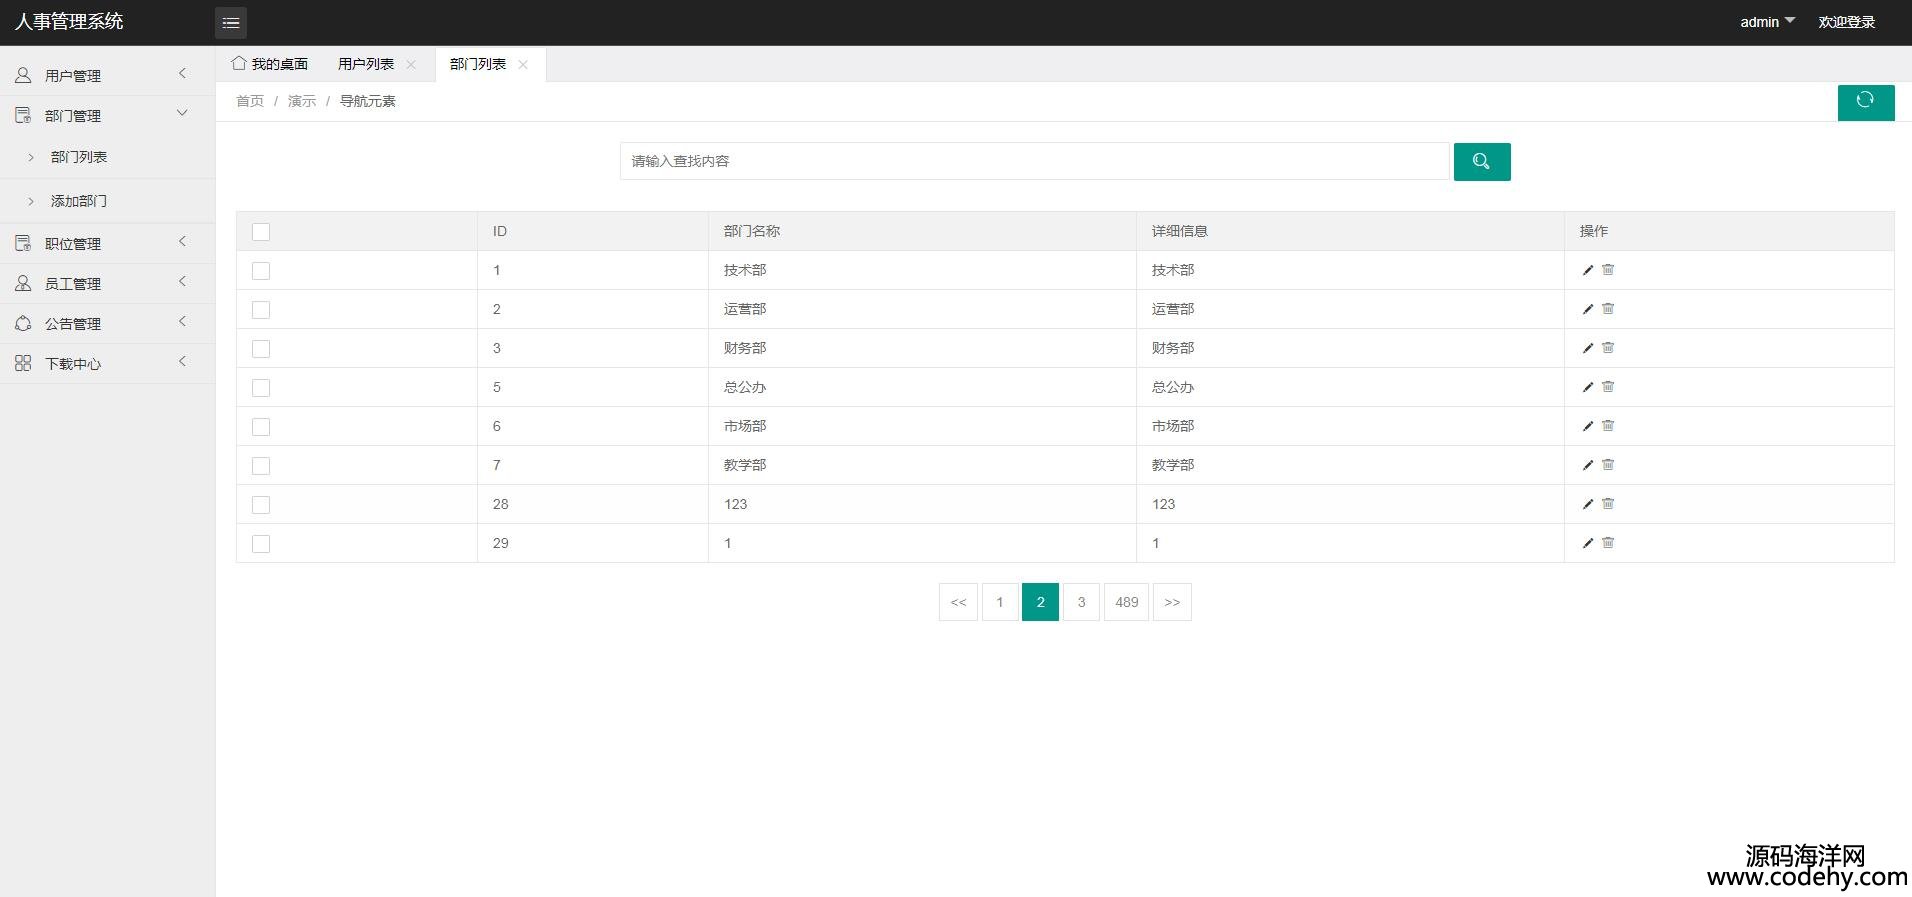Delete the 运营部 row with trash icon
This screenshot has height=897, width=1912.
1608,308
